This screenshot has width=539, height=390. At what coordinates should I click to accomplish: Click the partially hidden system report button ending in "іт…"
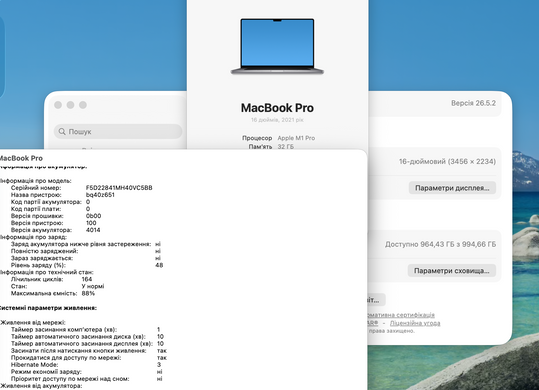[376, 300]
